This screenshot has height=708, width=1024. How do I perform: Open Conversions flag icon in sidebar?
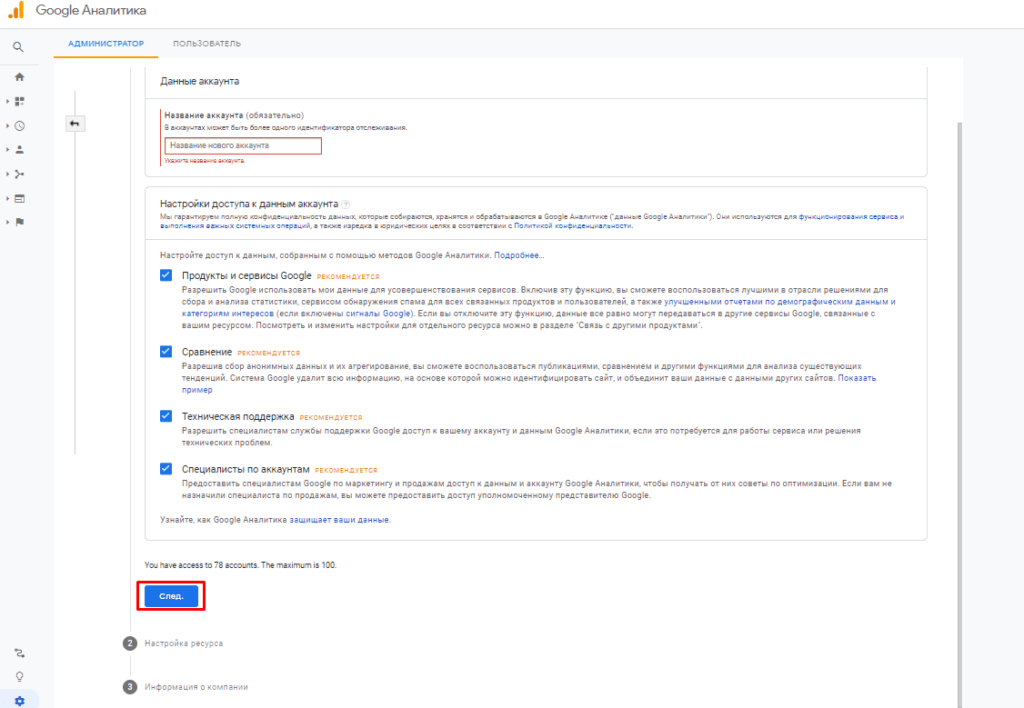click(x=20, y=222)
